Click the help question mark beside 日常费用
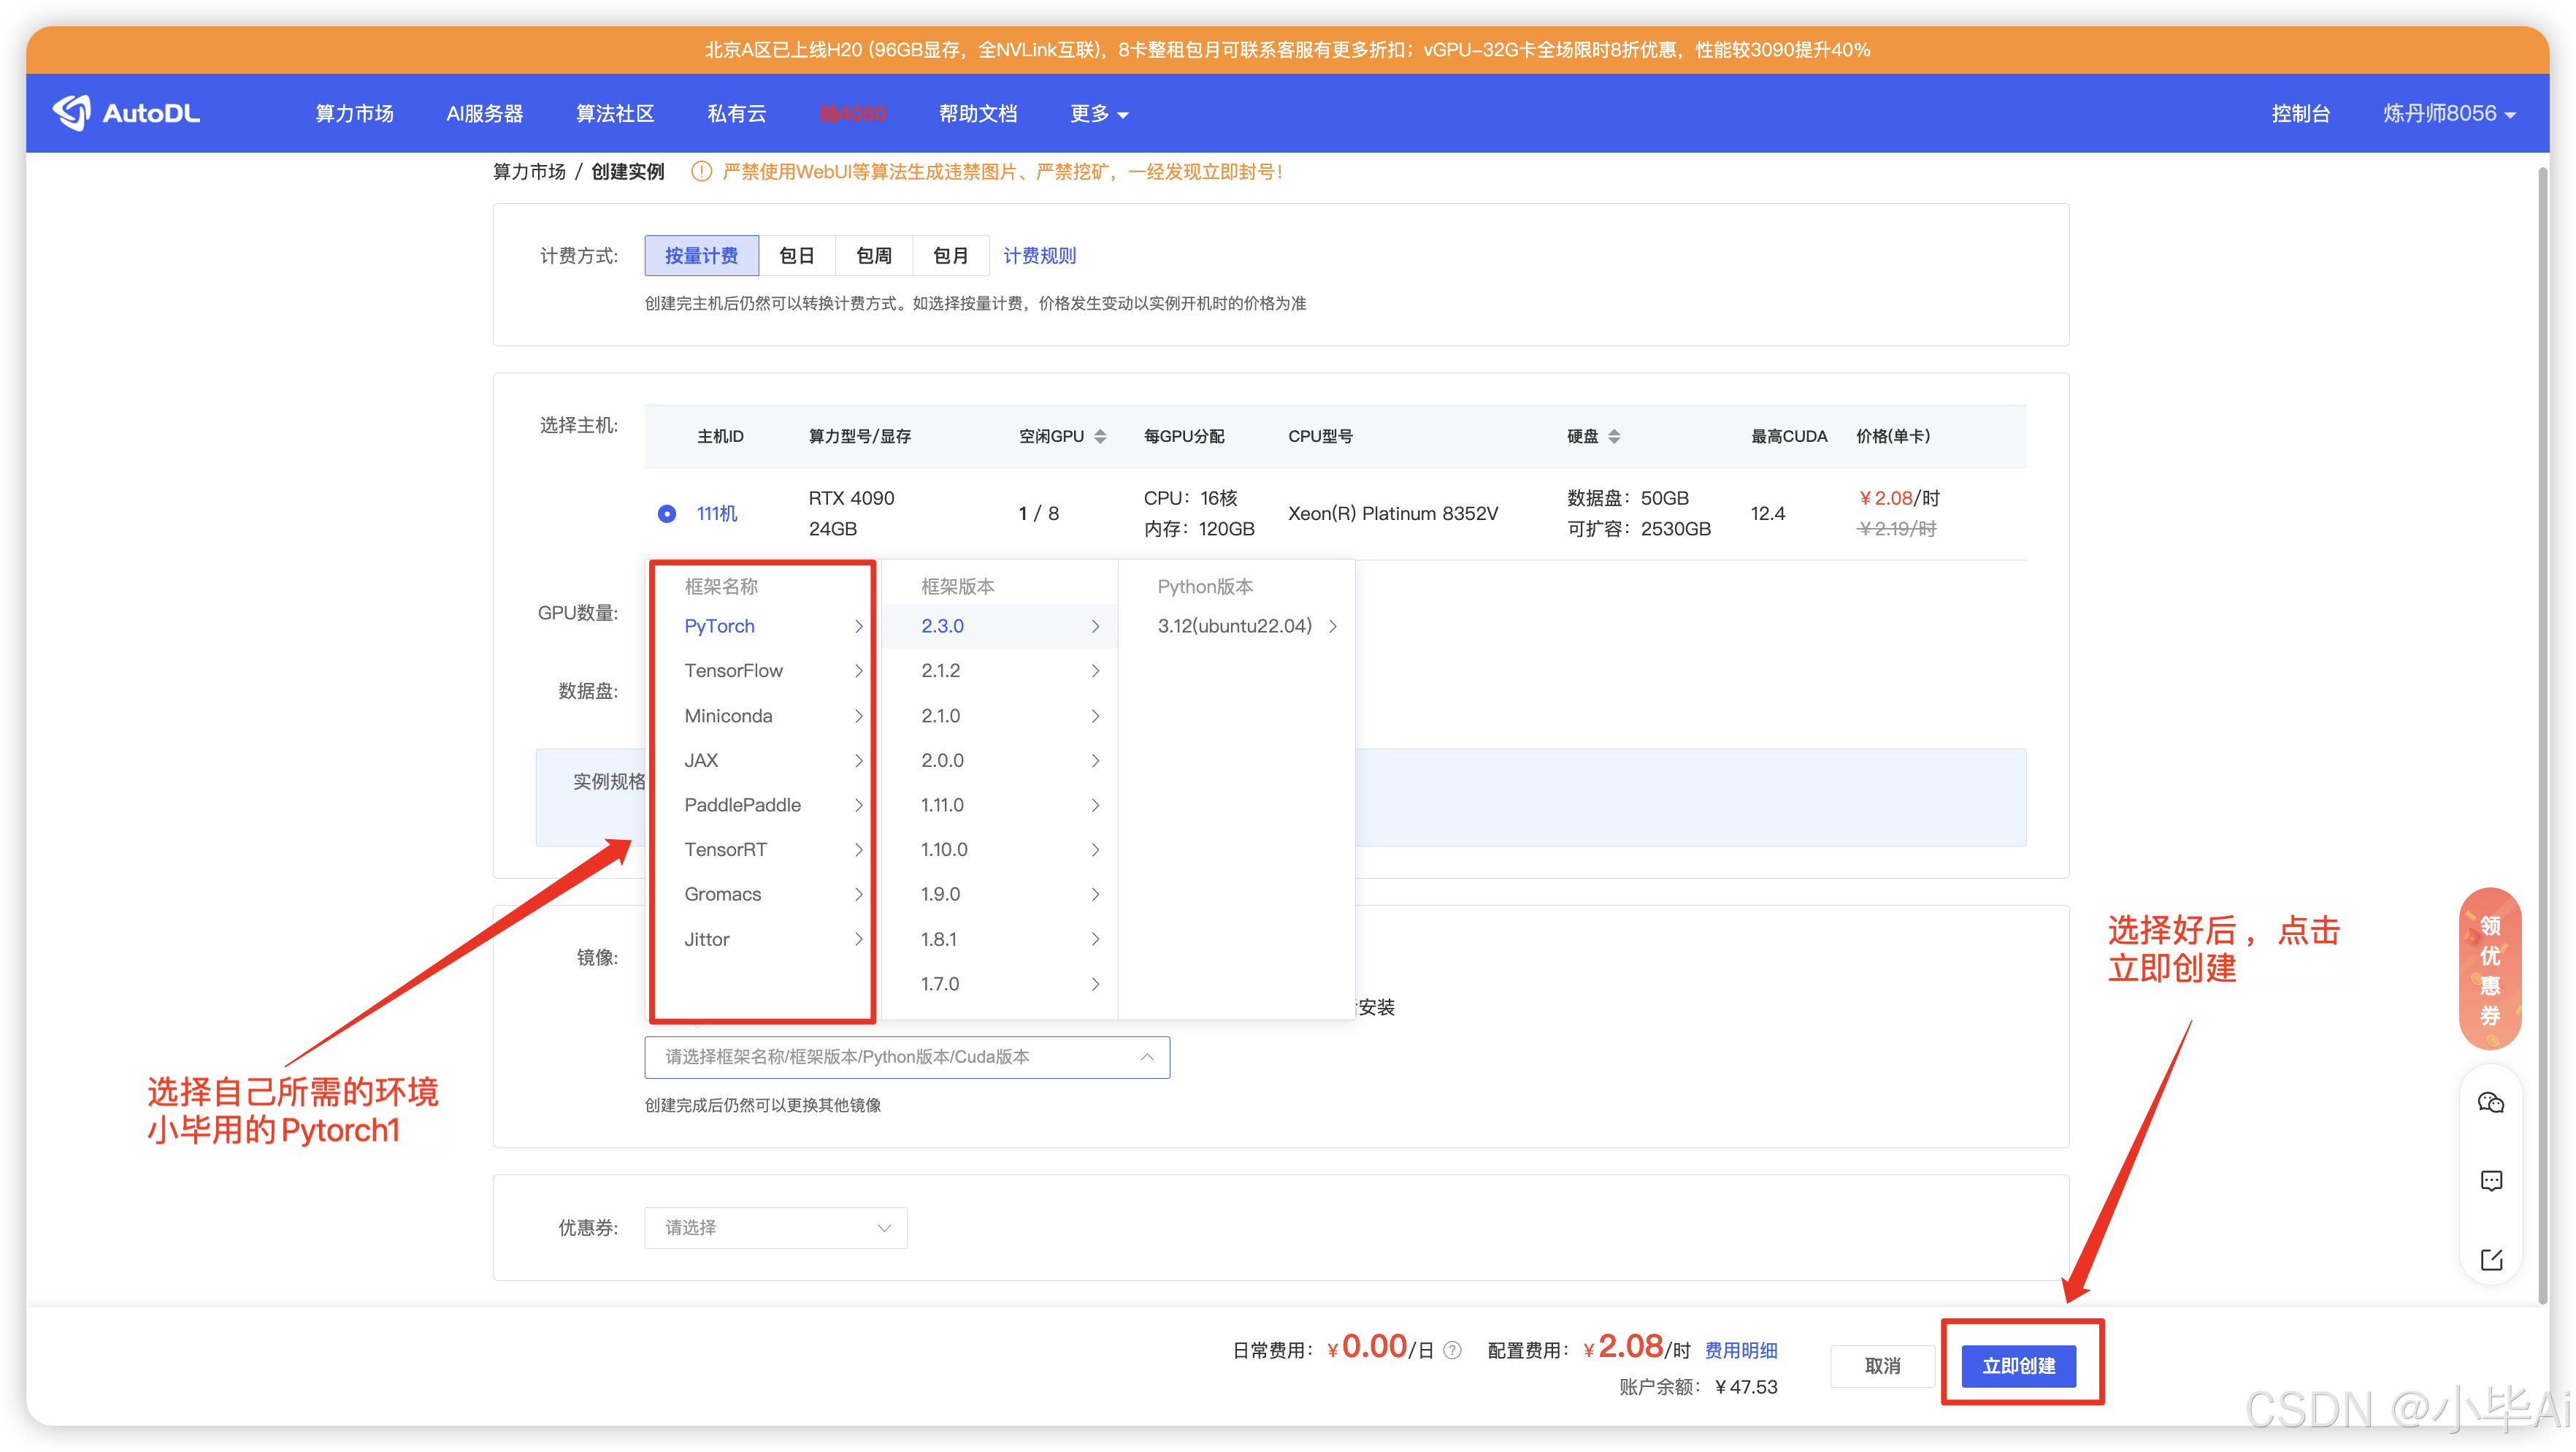 [x=1453, y=1351]
